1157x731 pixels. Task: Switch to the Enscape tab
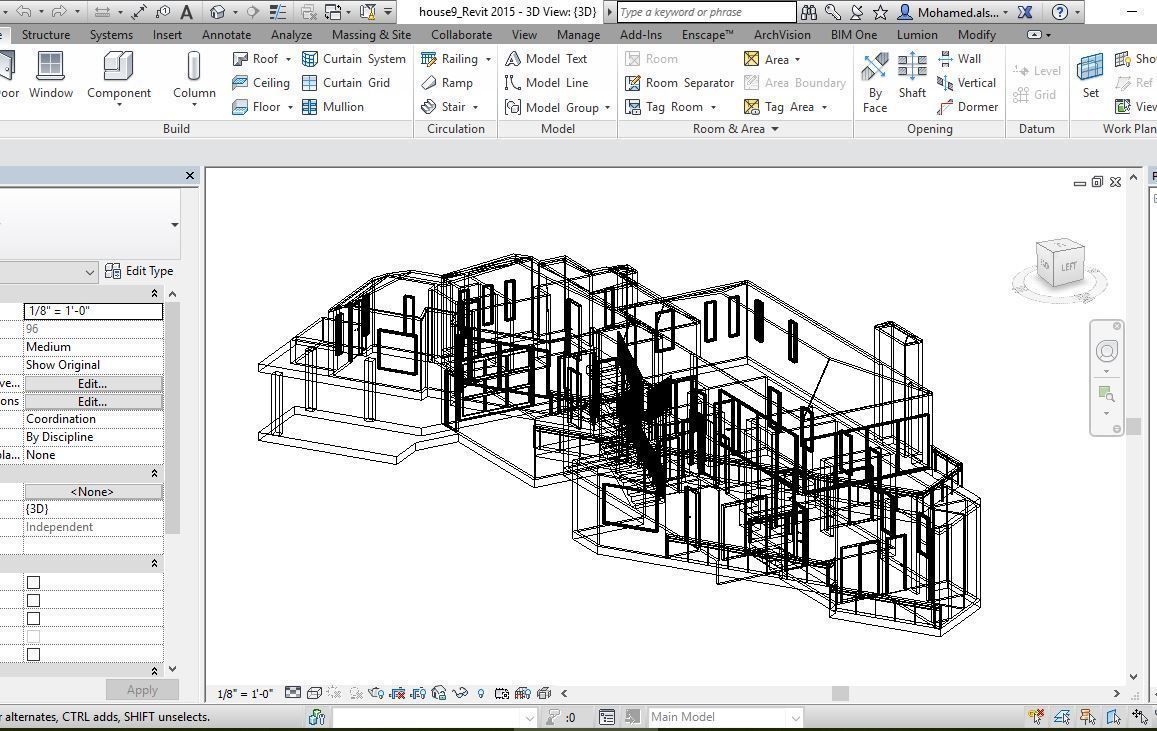coord(707,35)
